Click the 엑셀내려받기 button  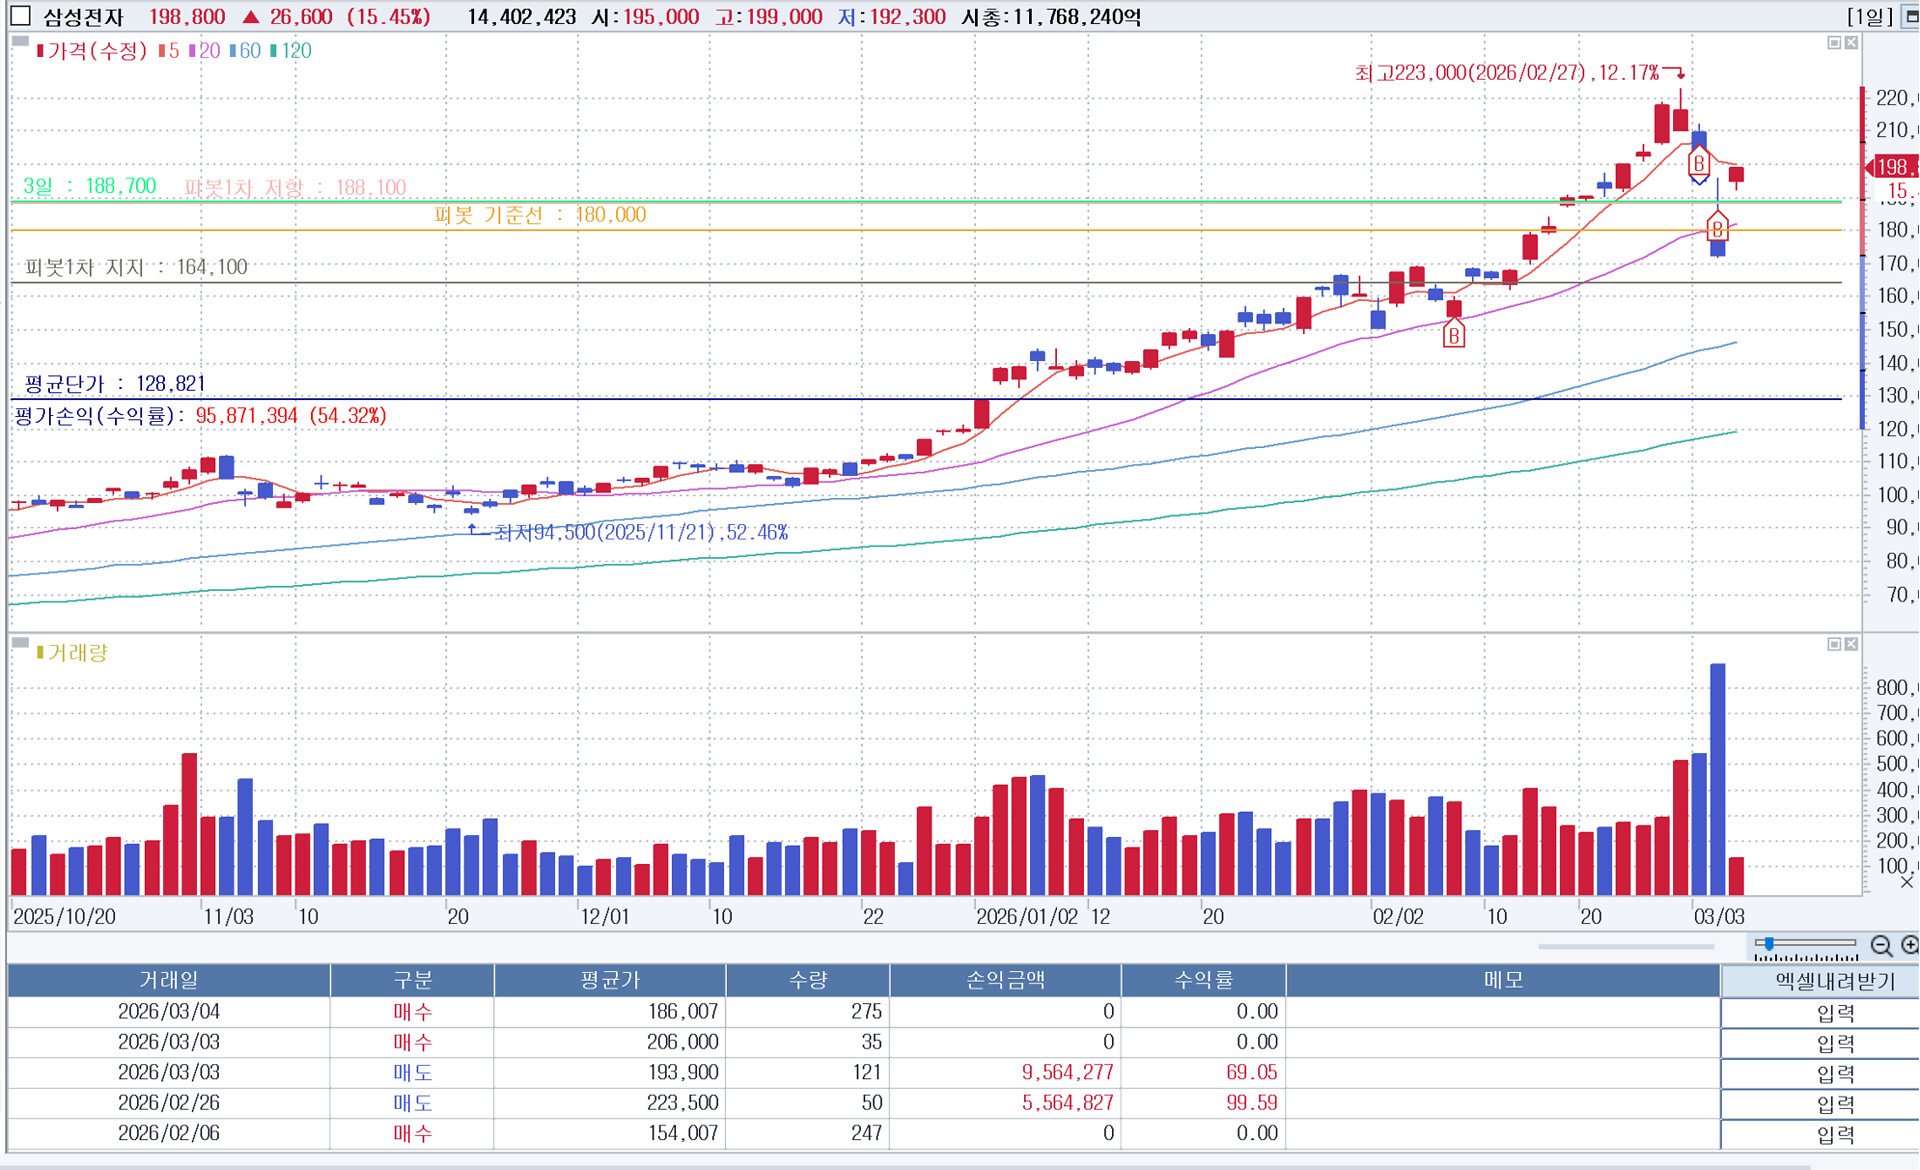tap(1833, 981)
